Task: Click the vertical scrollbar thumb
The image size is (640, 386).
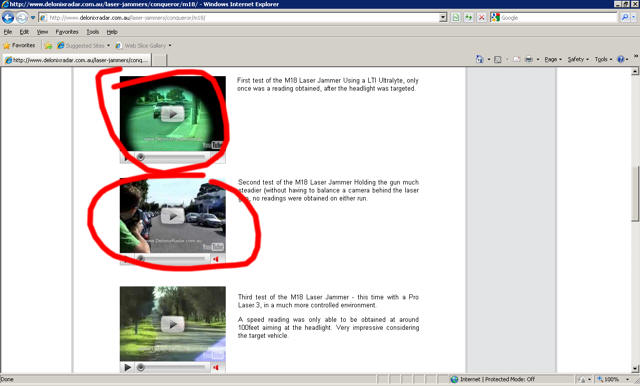Action: coord(635,194)
